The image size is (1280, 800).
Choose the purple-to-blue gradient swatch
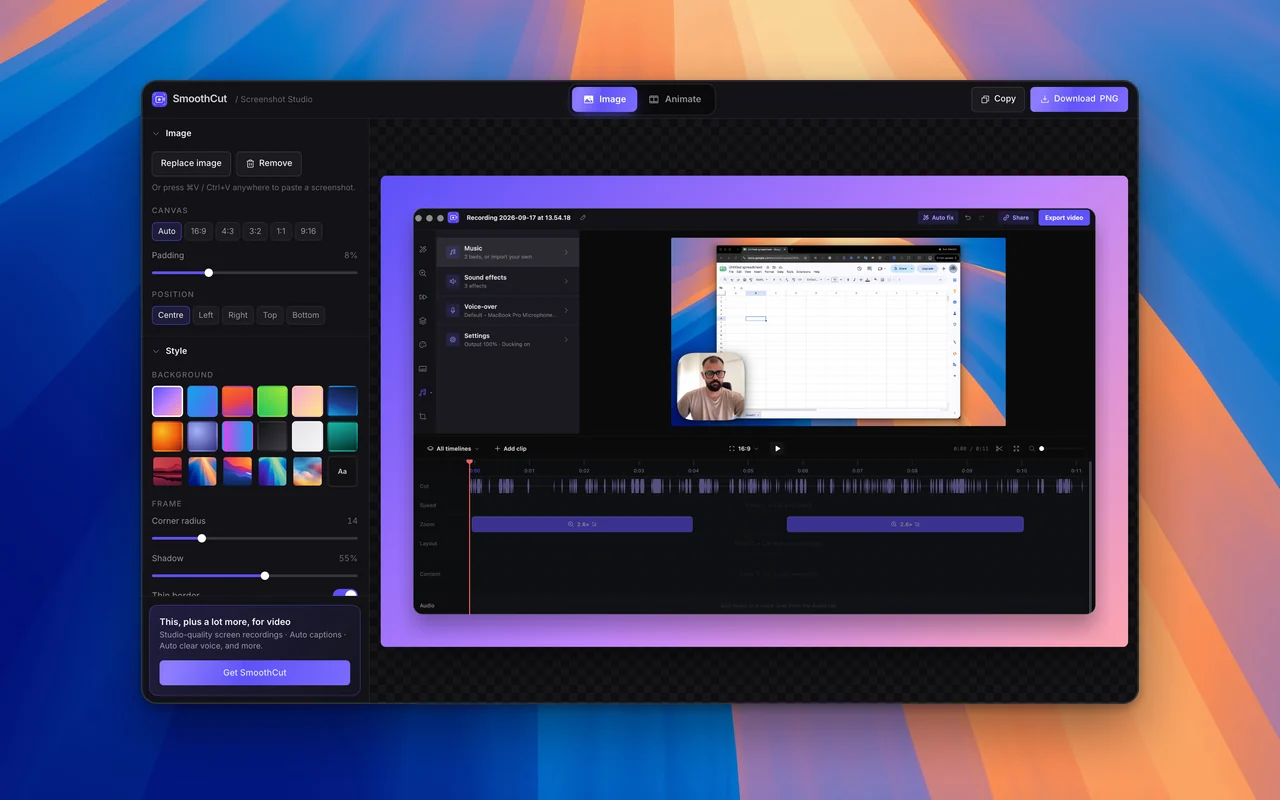coord(237,436)
